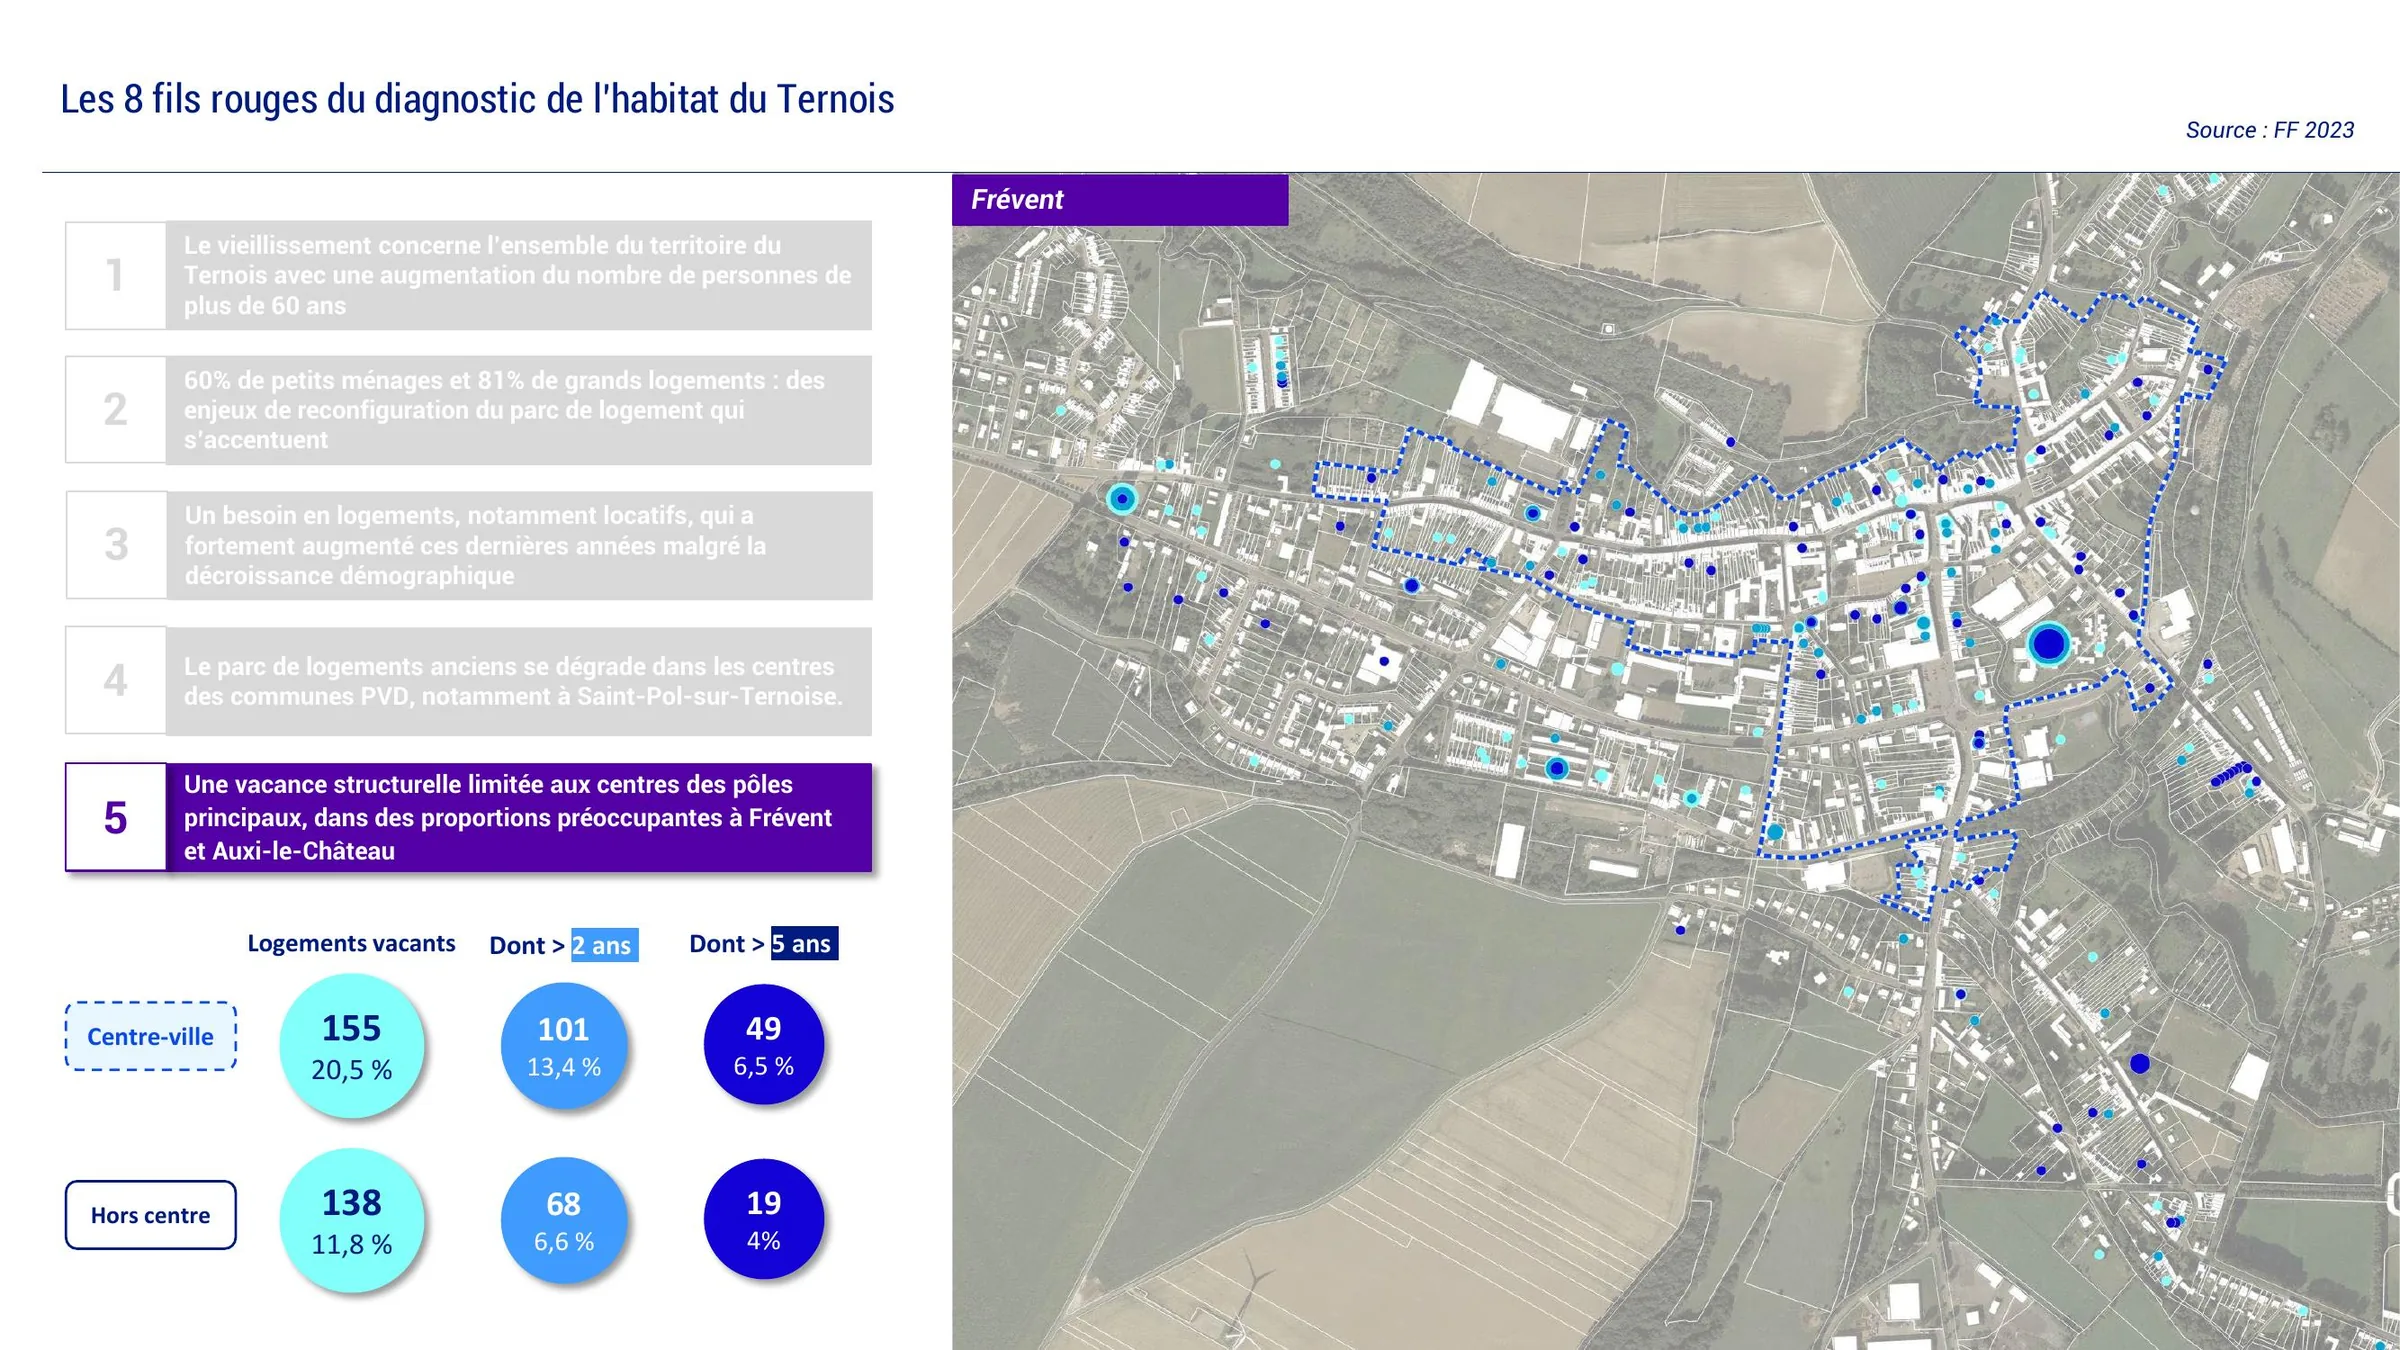Click the cyan-ringed marker at map's west edge
The height and width of the screenshot is (1350, 2400).
click(1122, 498)
